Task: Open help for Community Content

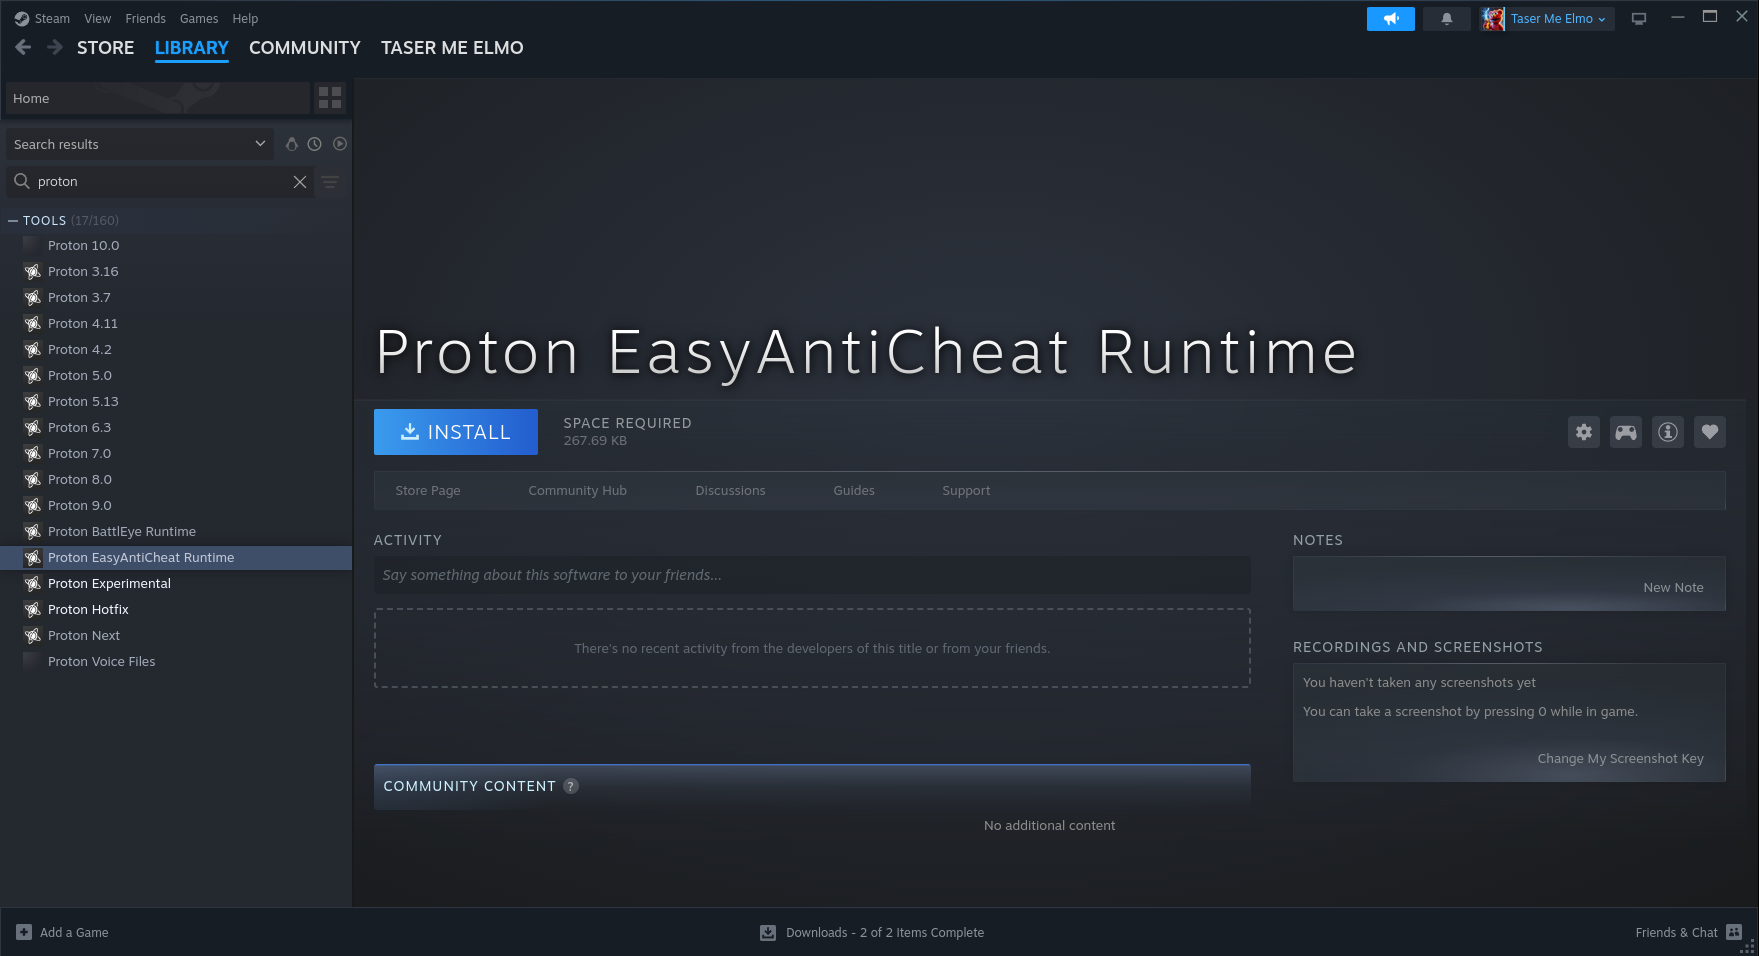Action: coord(571,786)
